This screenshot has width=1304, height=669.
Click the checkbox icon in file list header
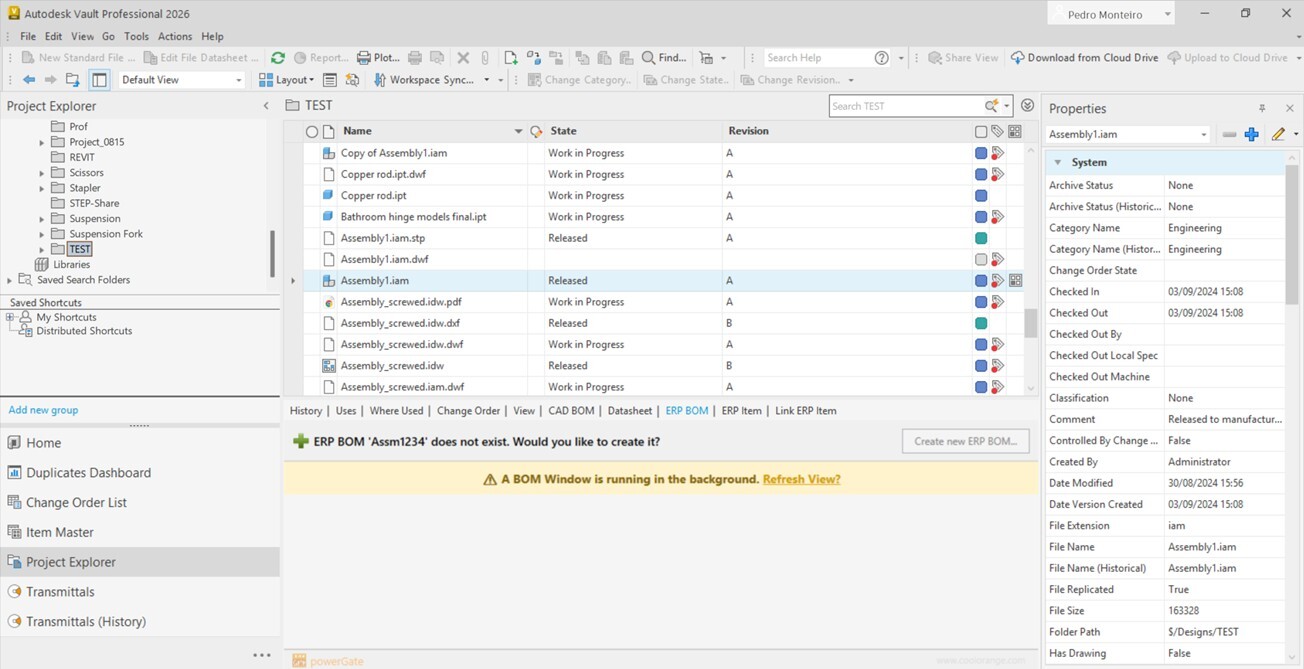coord(980,131)
